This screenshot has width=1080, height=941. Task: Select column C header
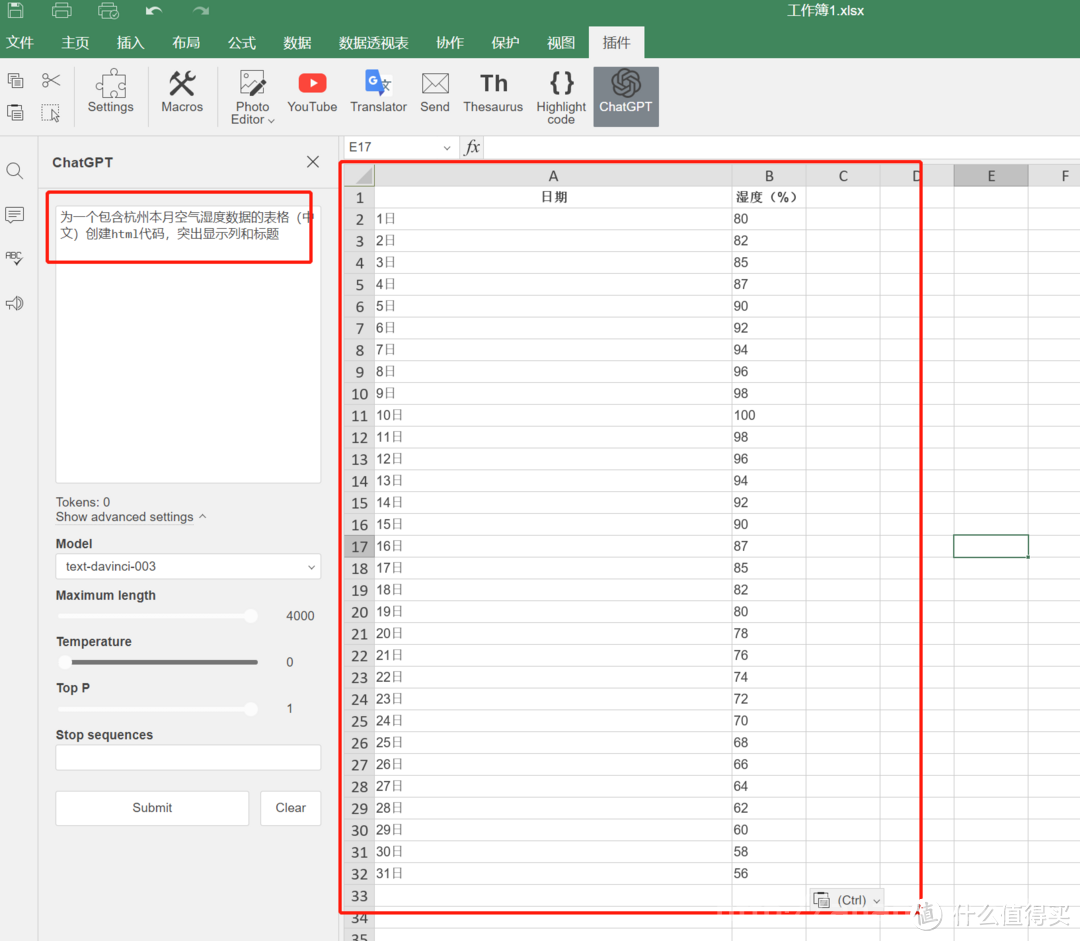point(843,176)
